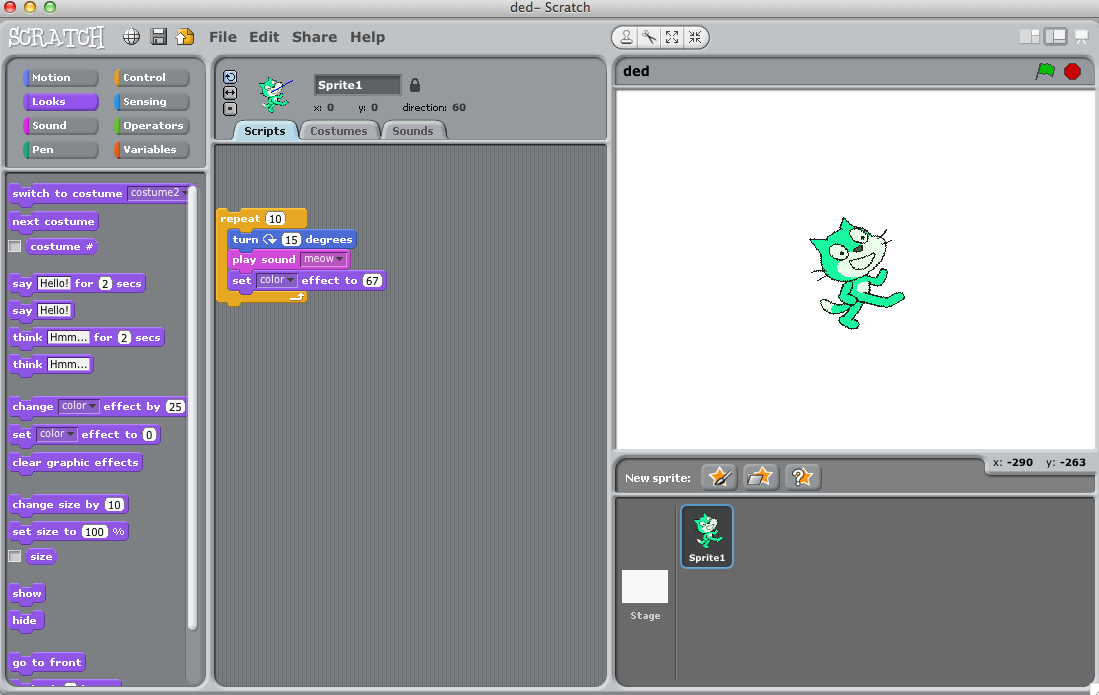The width and height of the screenshot is (1099, 695).
Task: Click the change effect by value 25
Action: 175,406
